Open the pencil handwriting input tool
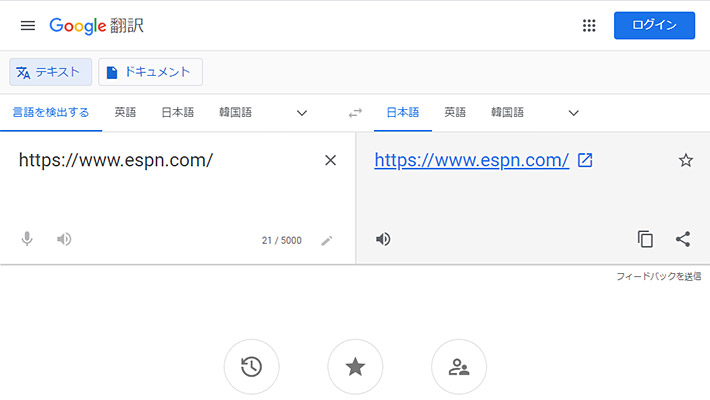This screenshot has height=400, width=710. 326,240
